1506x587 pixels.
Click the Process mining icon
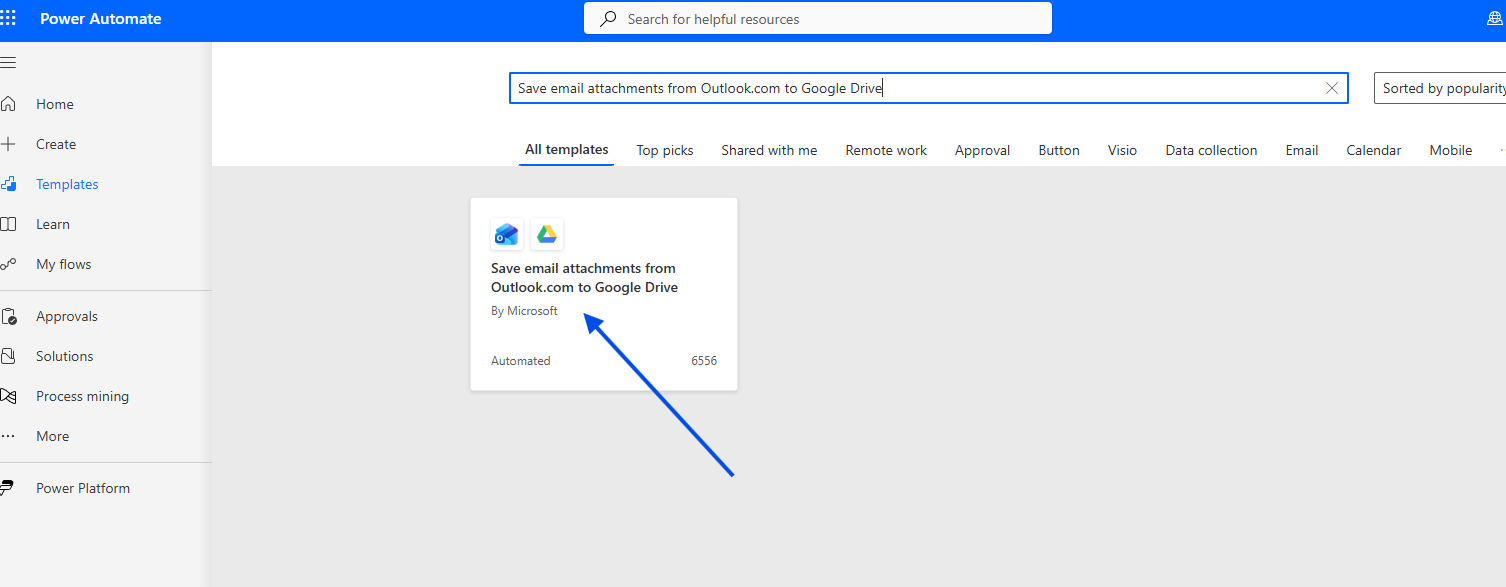8,396
